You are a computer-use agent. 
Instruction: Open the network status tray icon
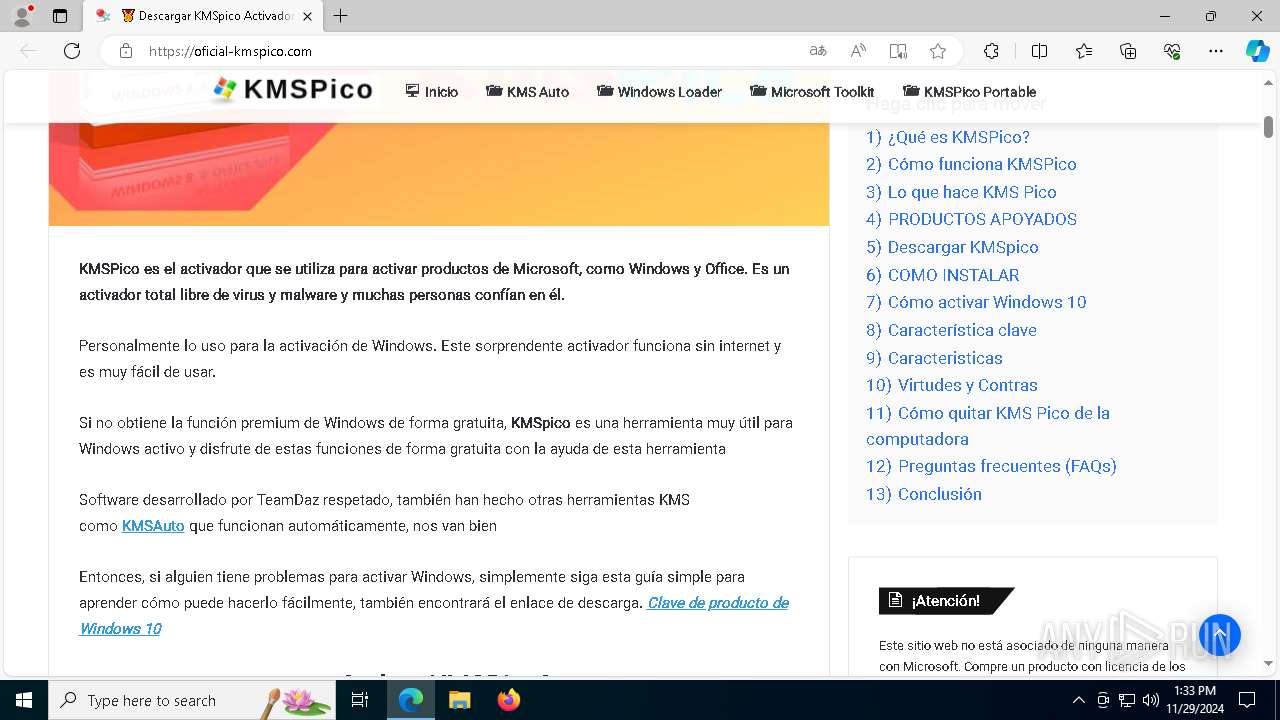[1127, 700]
